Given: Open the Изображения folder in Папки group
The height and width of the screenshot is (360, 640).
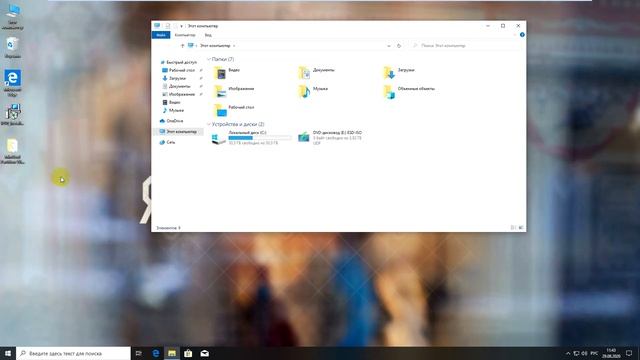Looking at the screenshot, I should (234, 91).
